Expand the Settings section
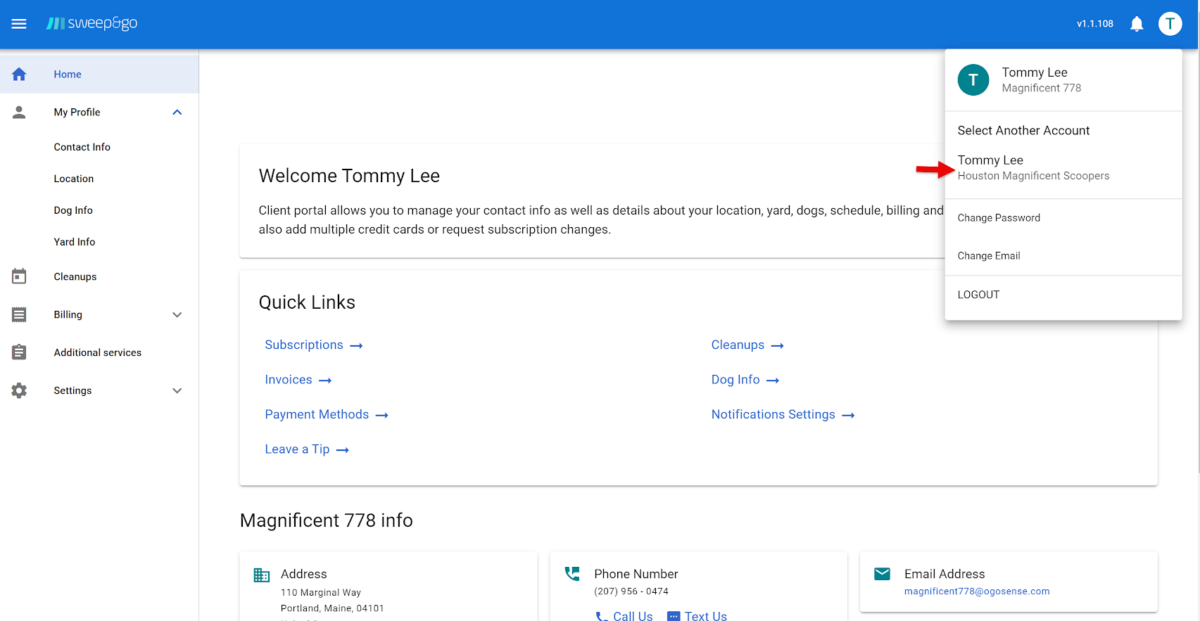 pyautogui.click(x=176, y=390)
